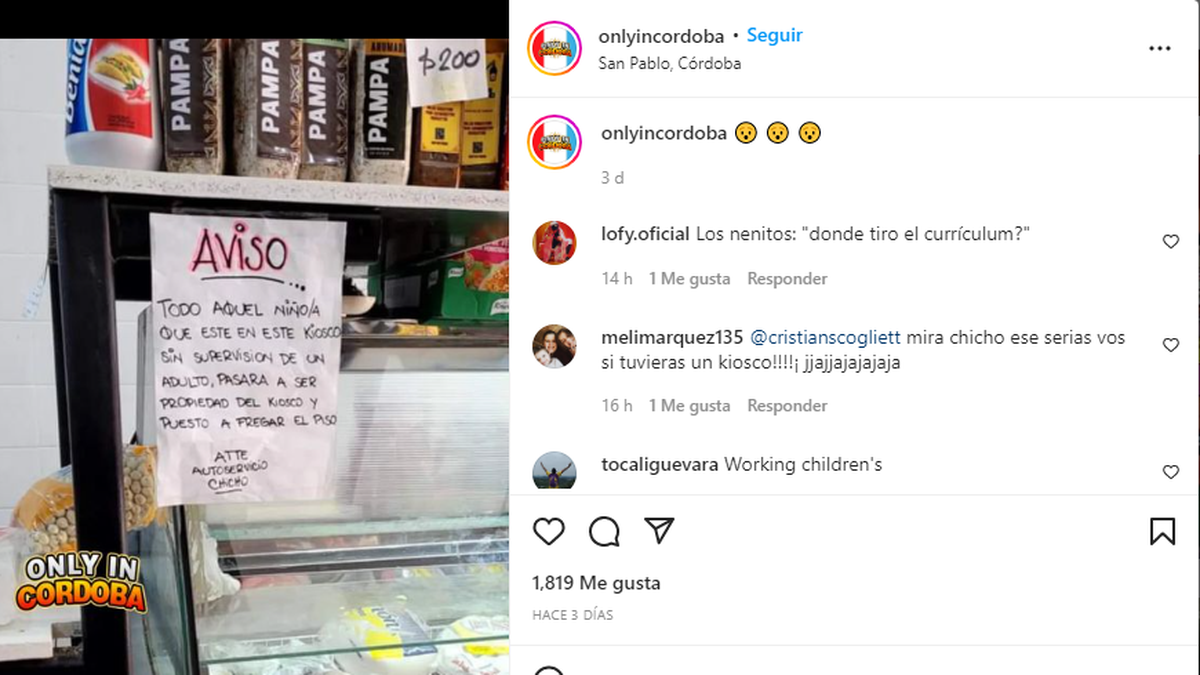Like tocaliguevara's comment
The height and width of the screenshot is (675, 1200).
point(1171,472)
